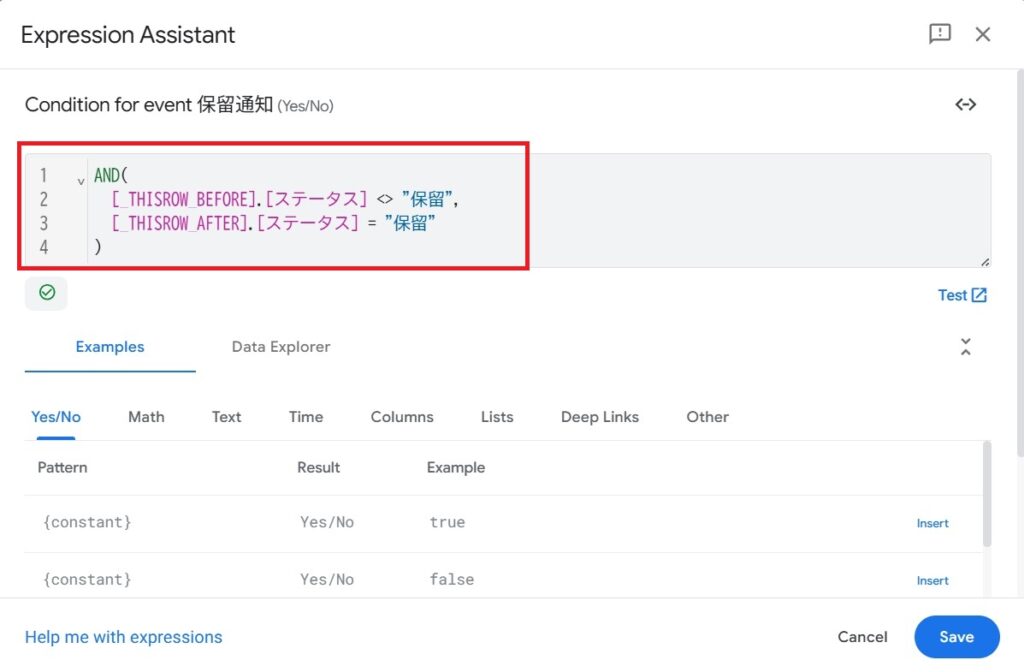Click the green expression valid checkmark icon
This screenshot has width=1024, height=672.
[46, 293]
